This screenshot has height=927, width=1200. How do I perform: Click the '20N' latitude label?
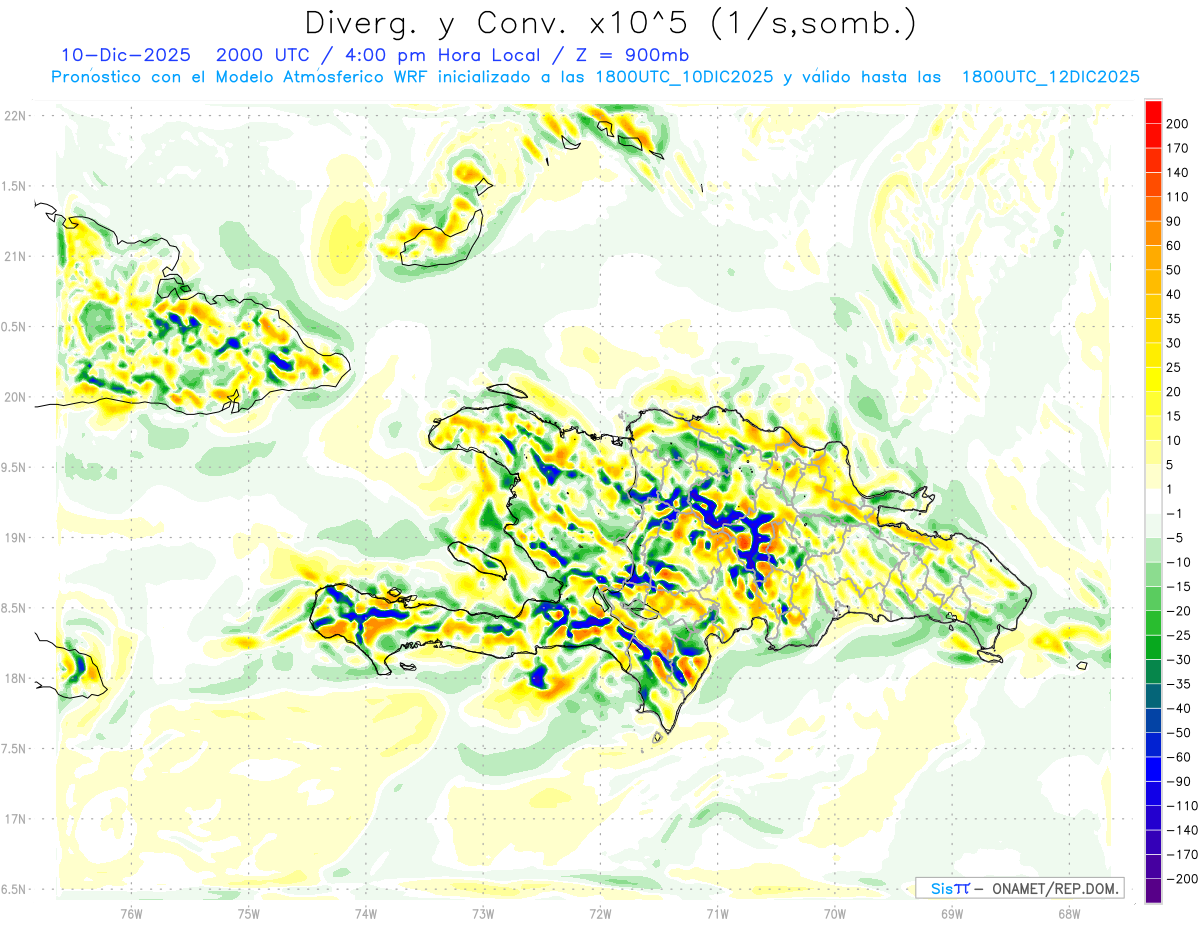coord(16,397)
